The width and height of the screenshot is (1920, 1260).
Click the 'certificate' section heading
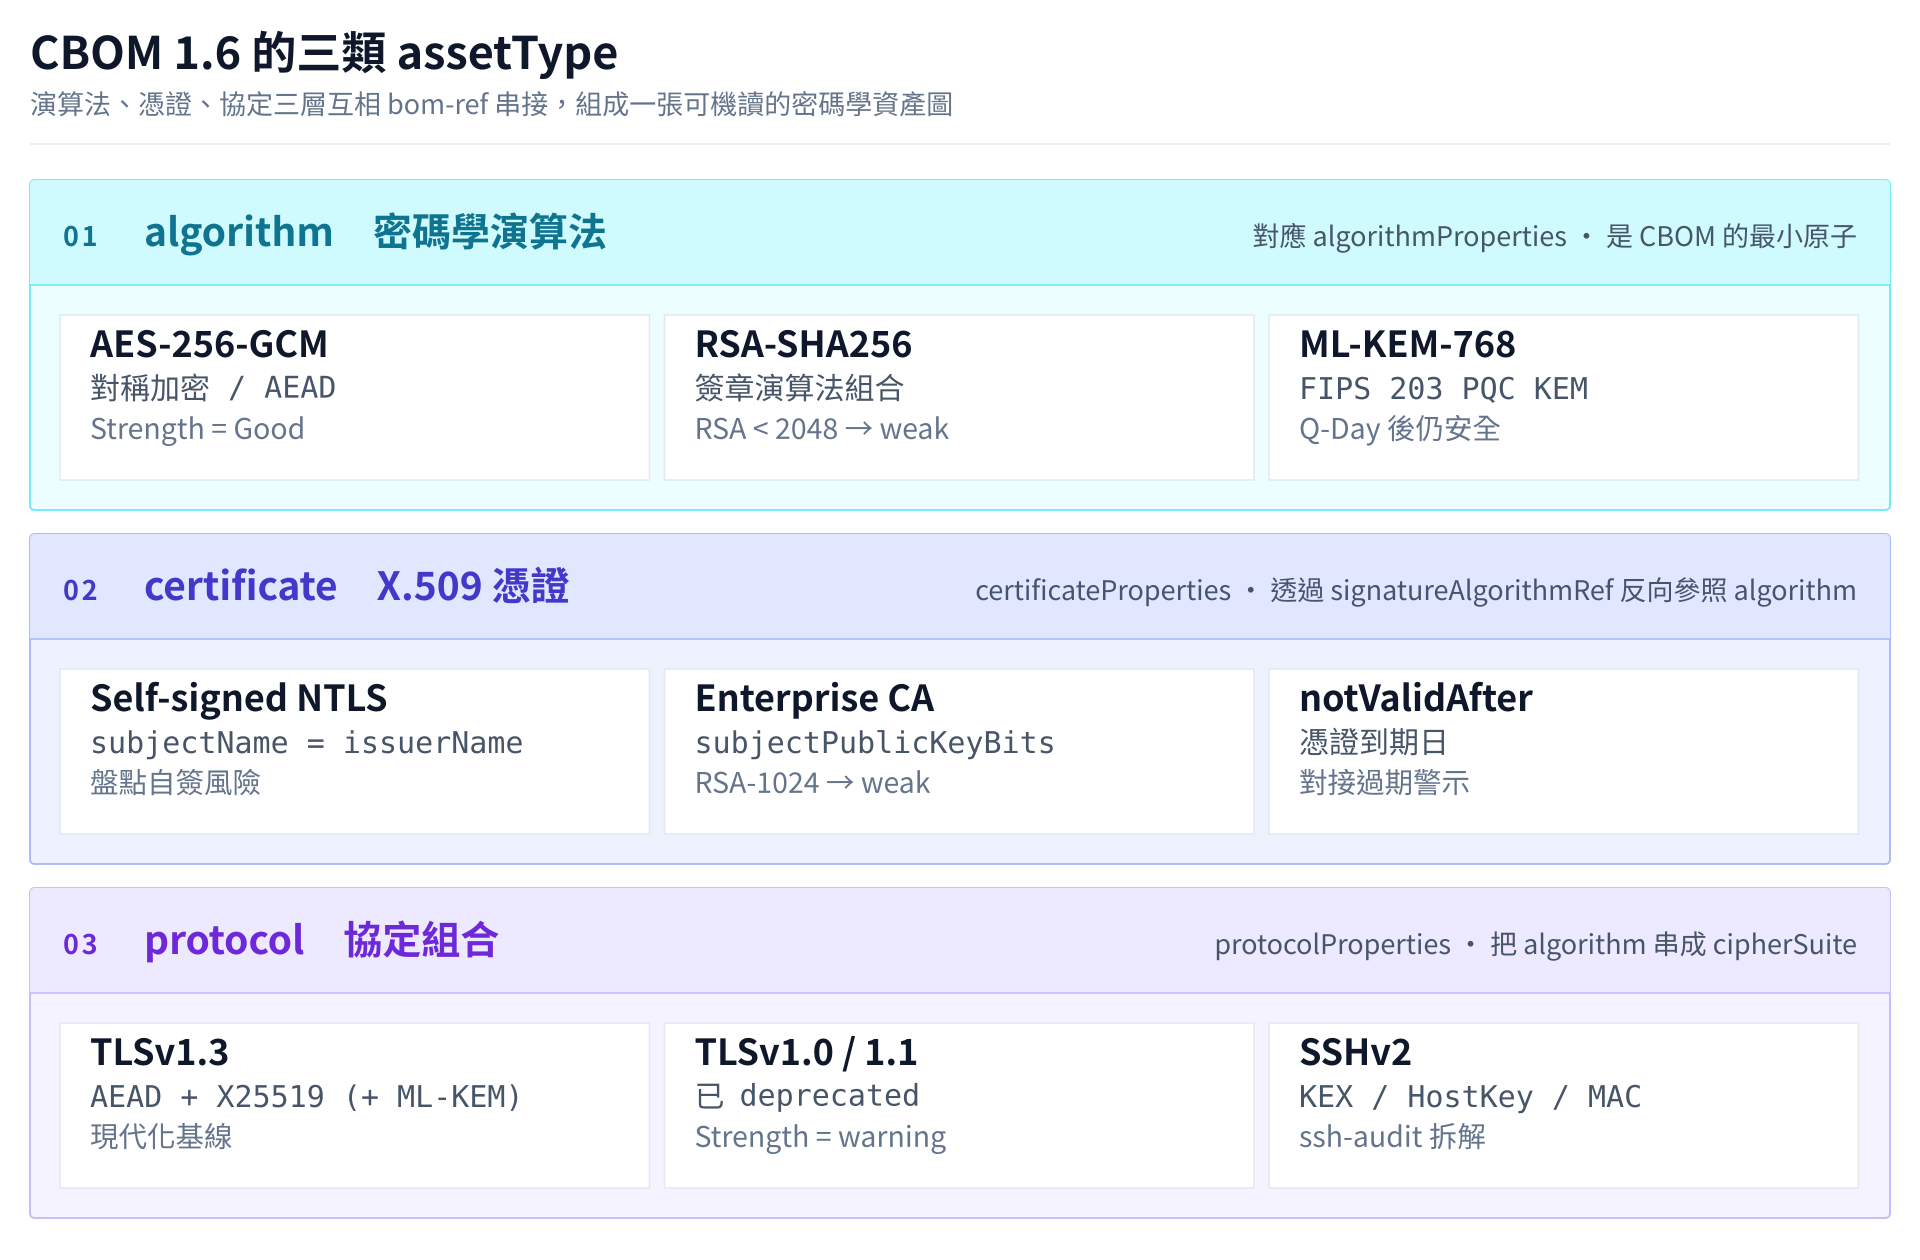[x=240, y=586]
